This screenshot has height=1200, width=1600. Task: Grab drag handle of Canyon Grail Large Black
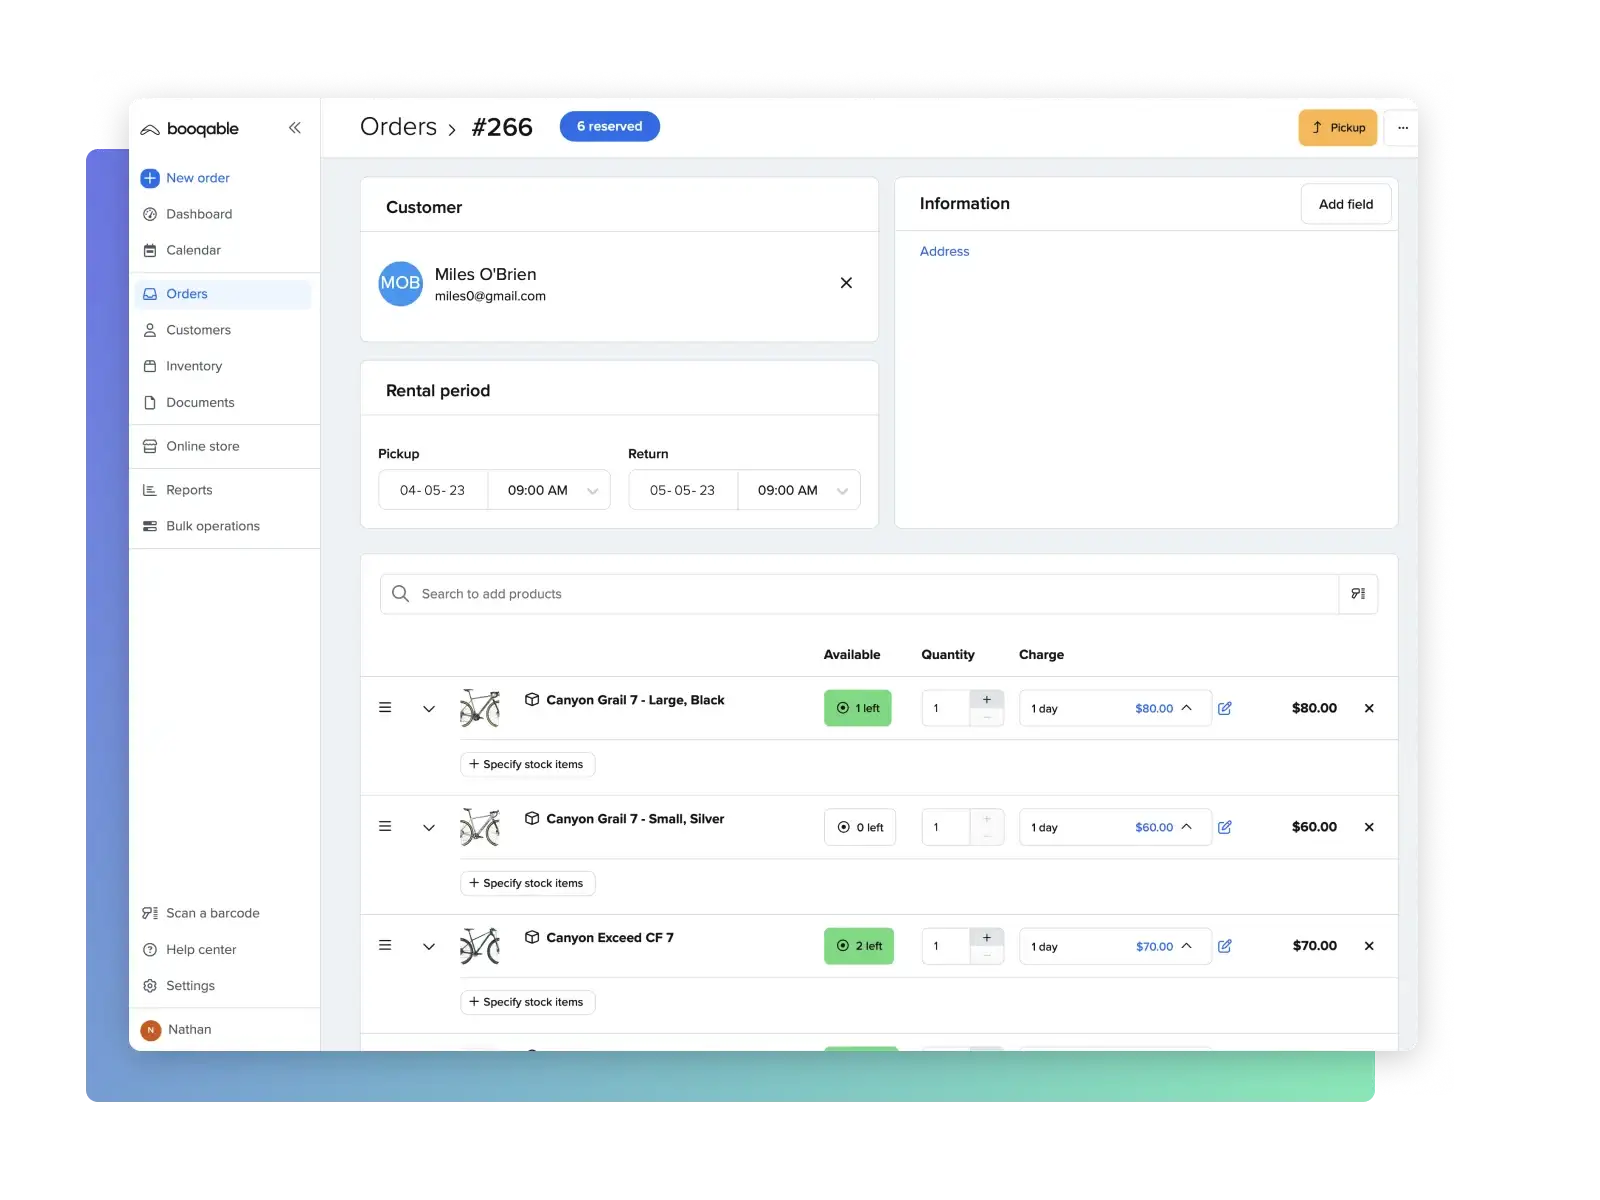click(x=385, y=708)
